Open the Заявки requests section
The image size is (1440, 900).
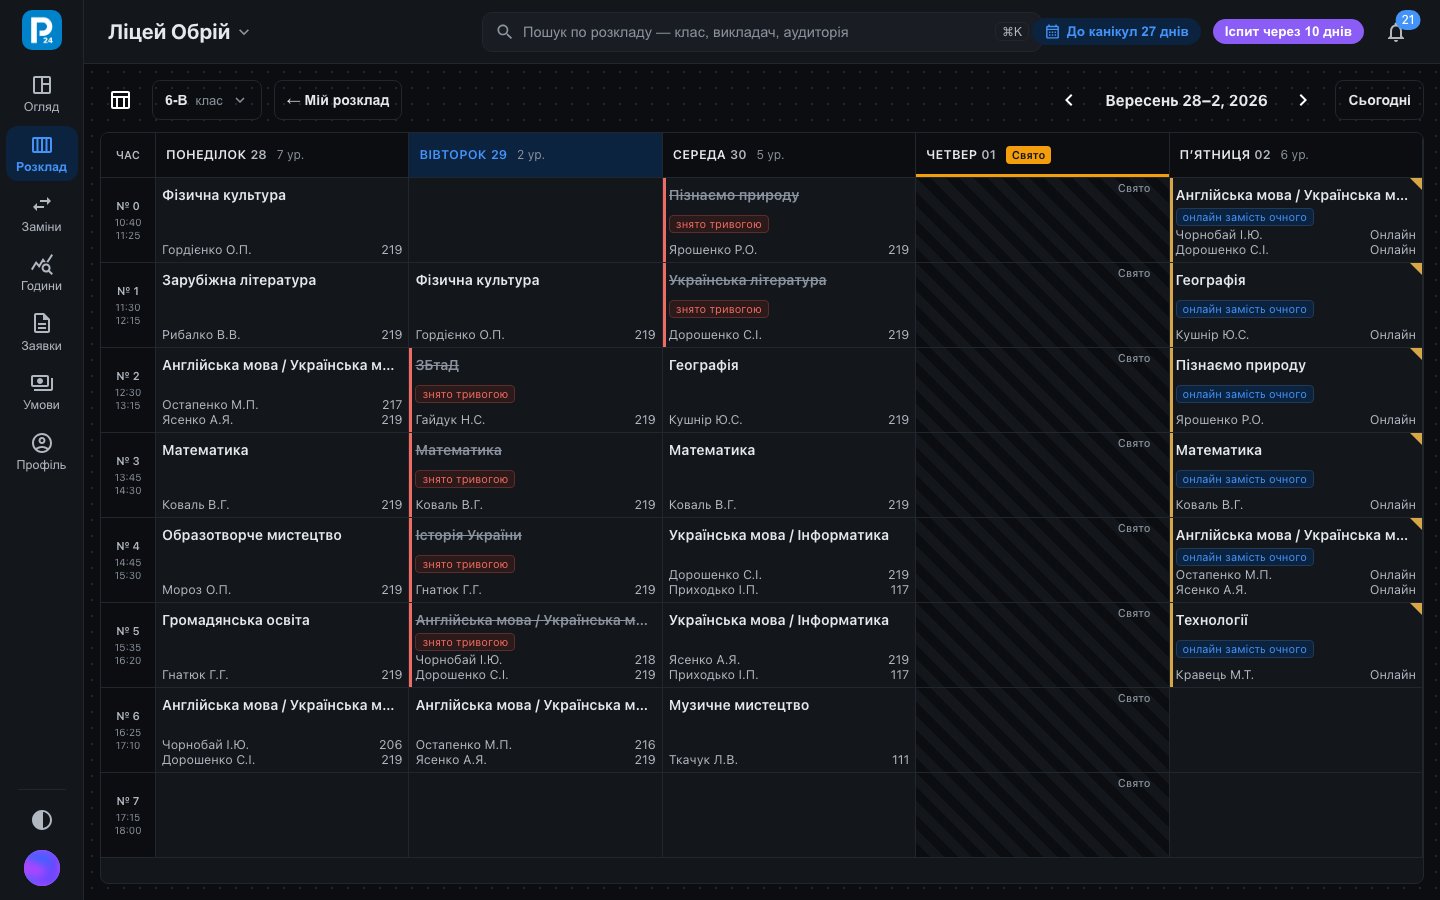pyautogui.click(x=41, y=333)
